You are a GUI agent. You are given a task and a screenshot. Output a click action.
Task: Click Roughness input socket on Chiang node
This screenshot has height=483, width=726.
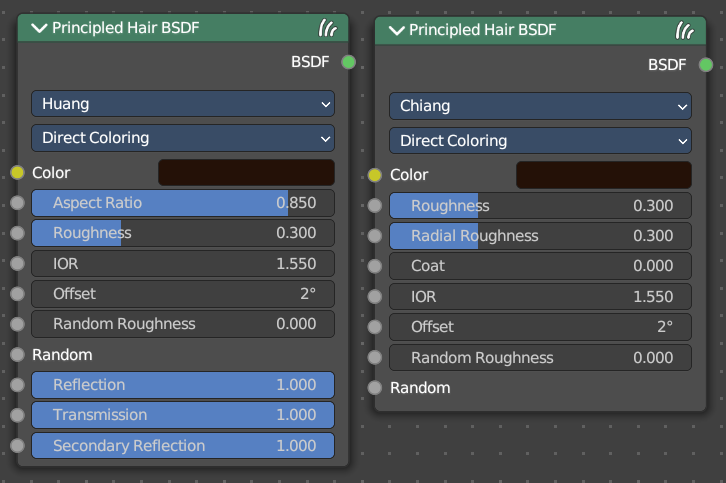pos(375,206)
